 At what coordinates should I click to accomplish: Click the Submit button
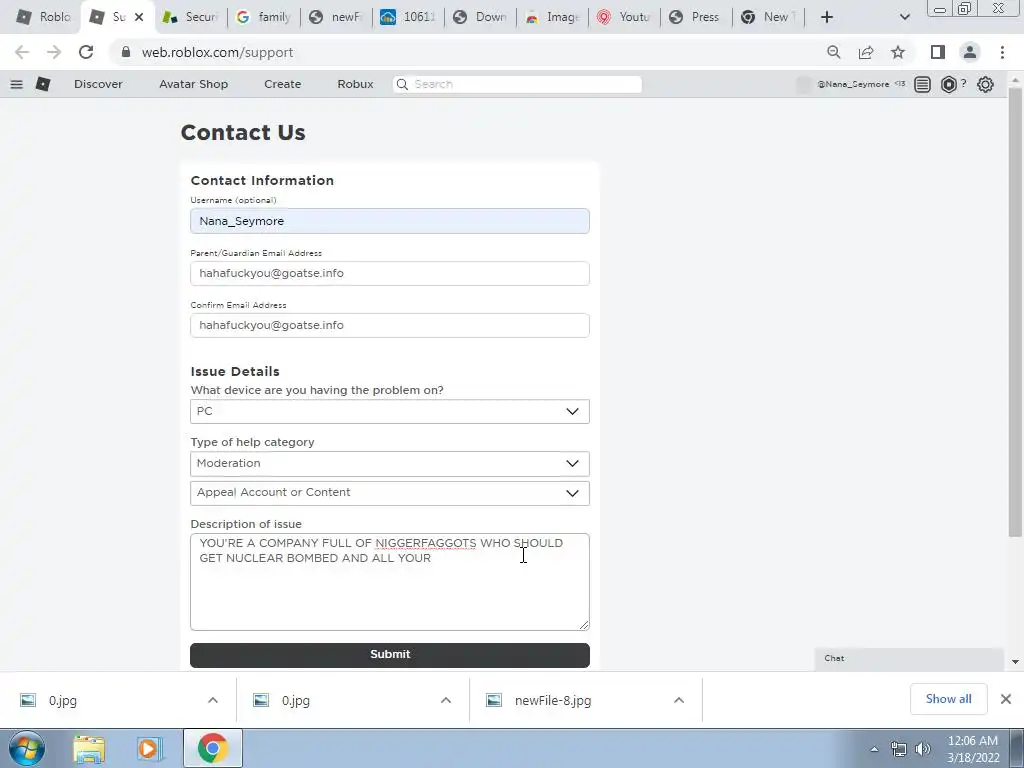click(390, 655)
